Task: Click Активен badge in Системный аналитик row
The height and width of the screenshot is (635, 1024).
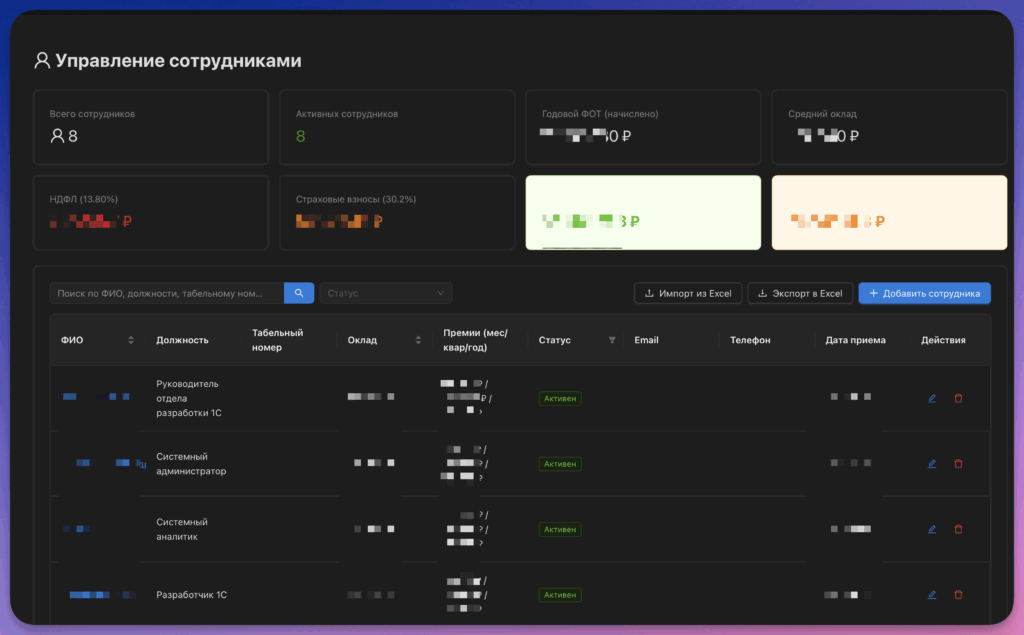Action: tap(560, 529)
